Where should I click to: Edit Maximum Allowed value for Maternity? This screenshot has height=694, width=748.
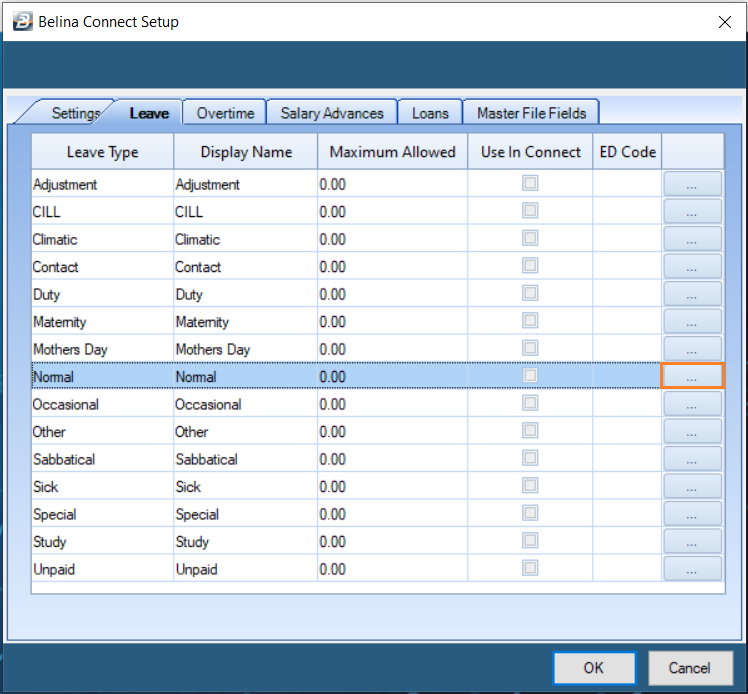pyautogui.click(x=392, y=321)
